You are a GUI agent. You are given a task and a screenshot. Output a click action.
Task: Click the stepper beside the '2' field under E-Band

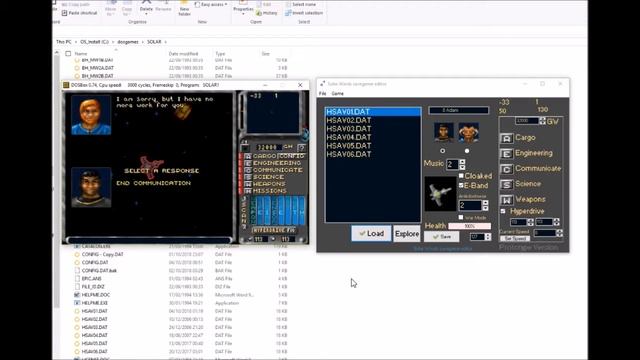pyautogui.click(x=485, y=205)
